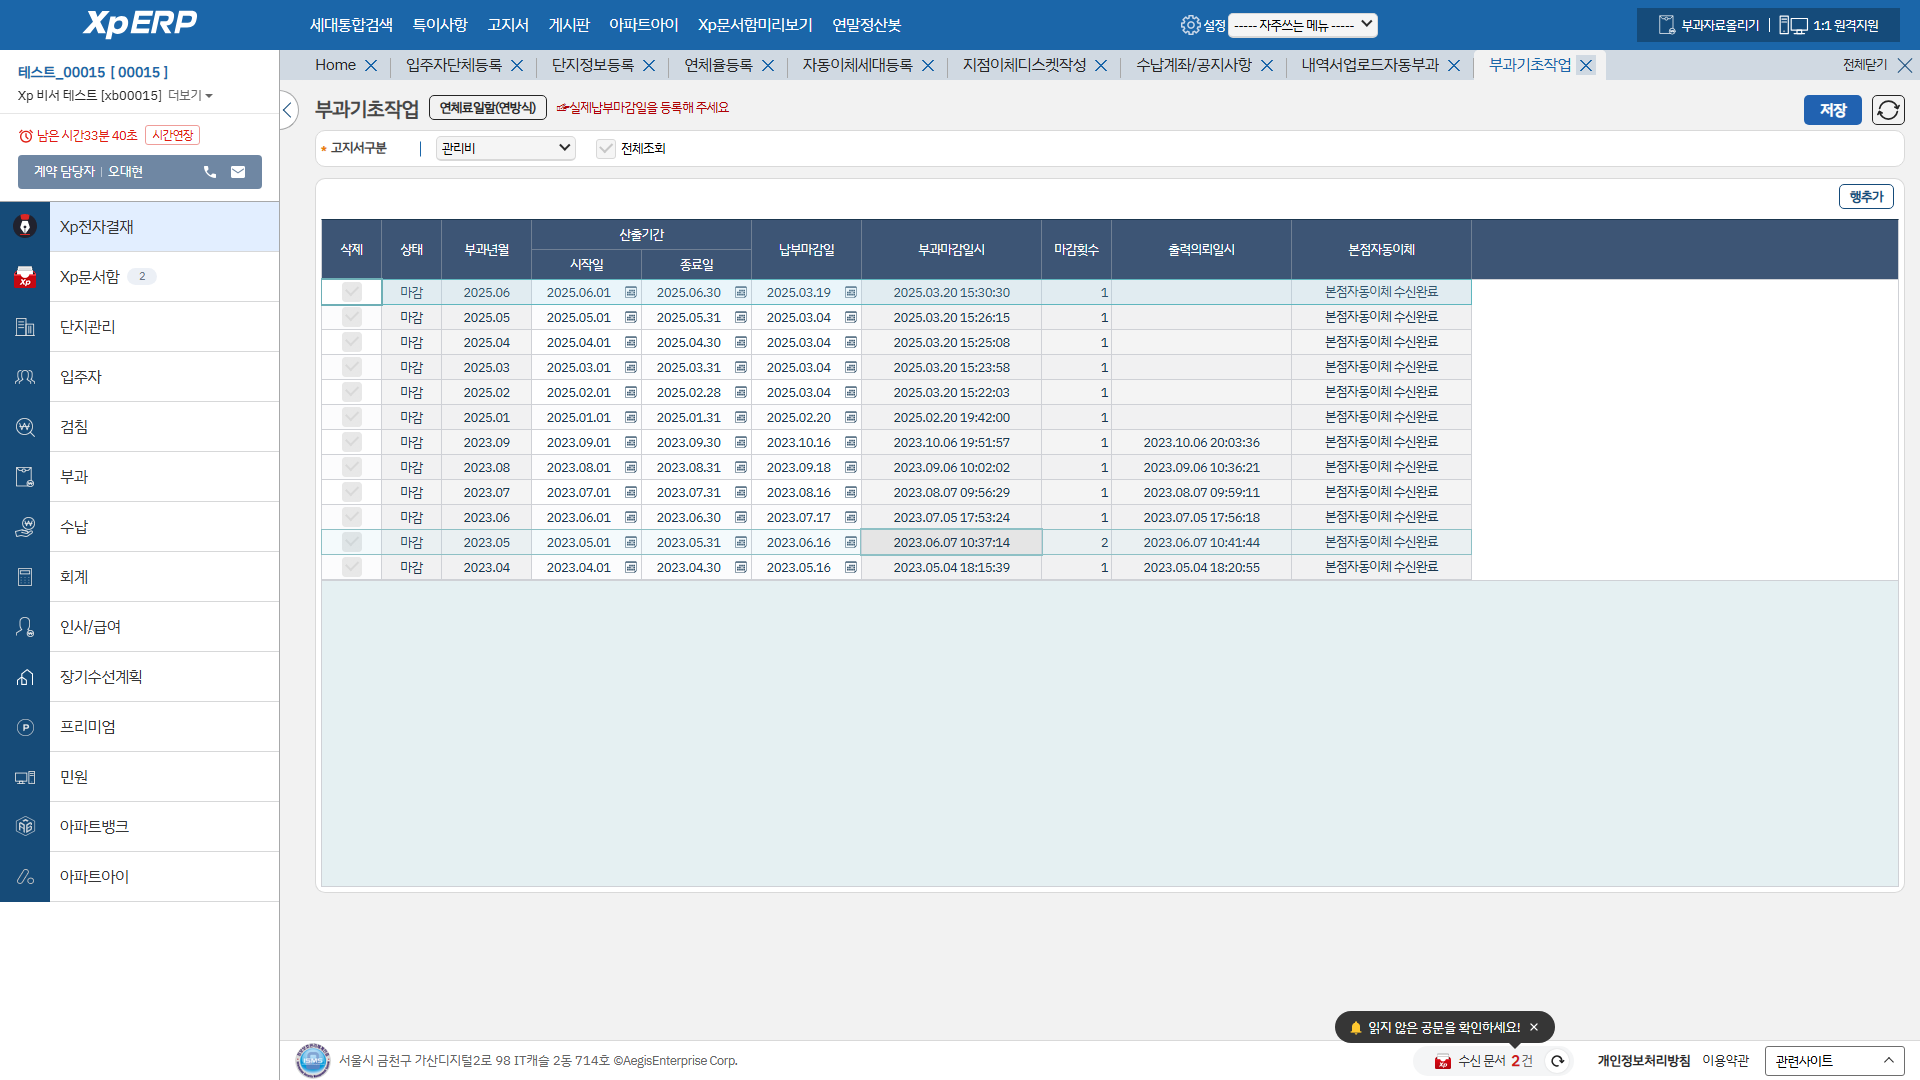Open calendar picker for 2025.03.19 payment deadline
This screenshot has height=1080, width=1920.
(851, 293)
